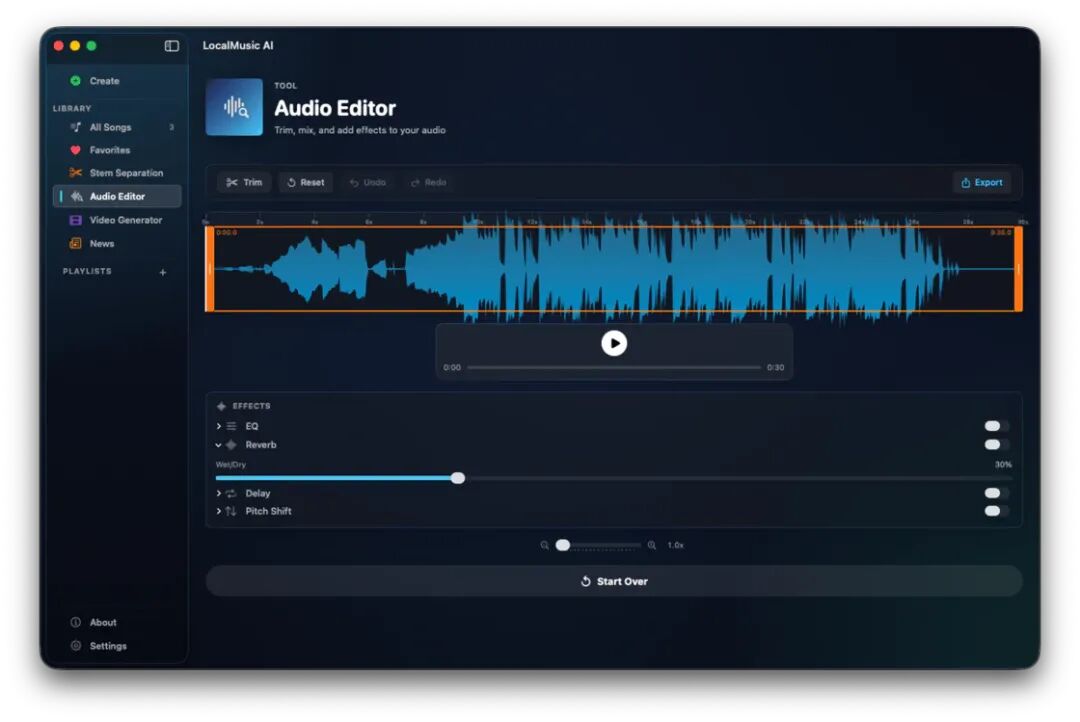Screen dimensions: 1080x722
Task: Toggle the EQ effect switch
Action: click(996, 426)
